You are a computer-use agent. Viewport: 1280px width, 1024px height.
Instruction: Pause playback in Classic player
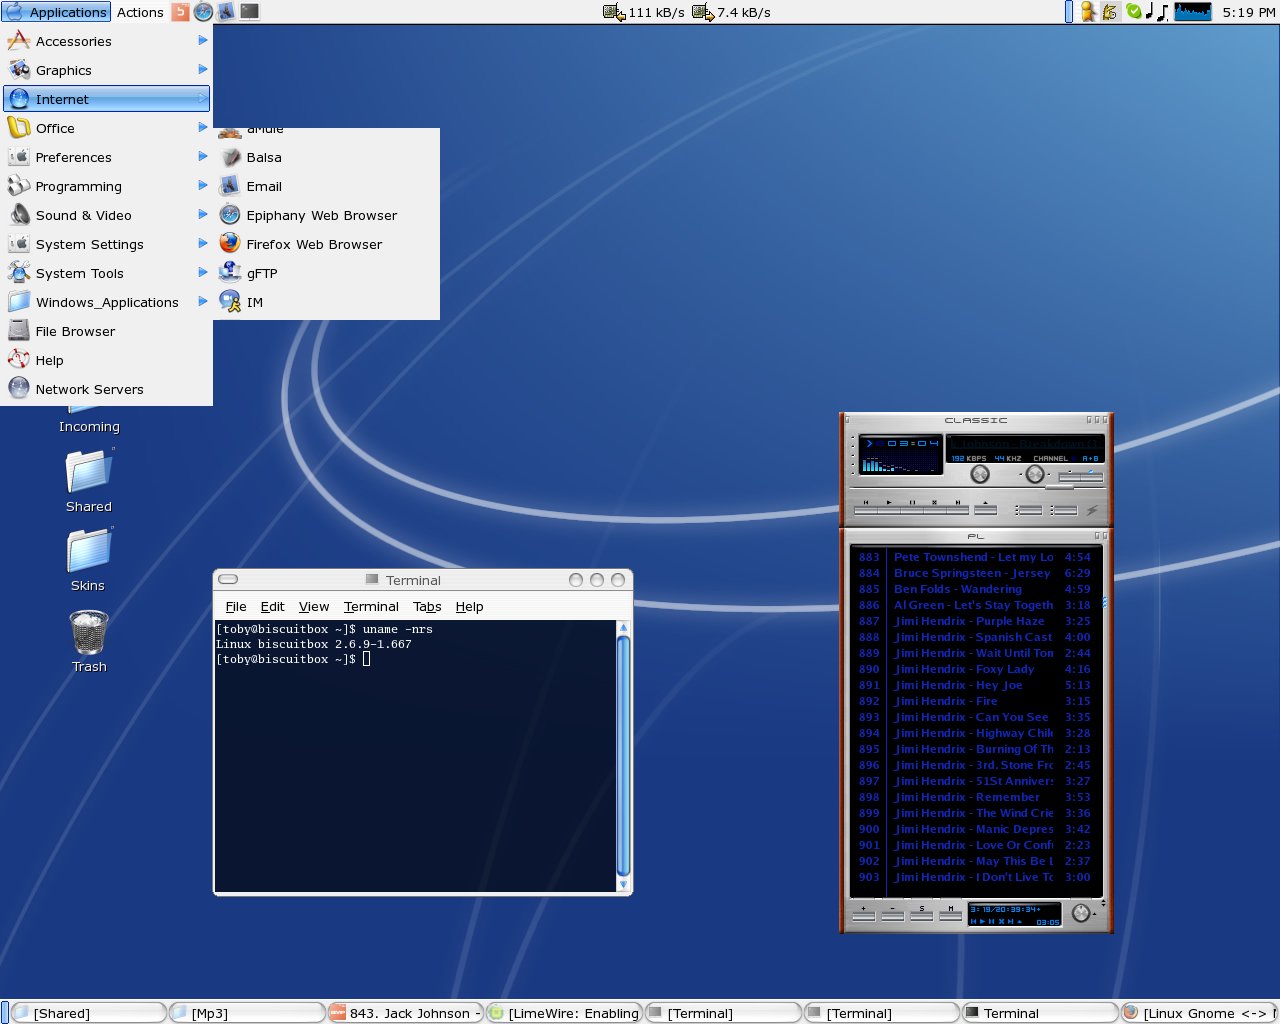912,508
